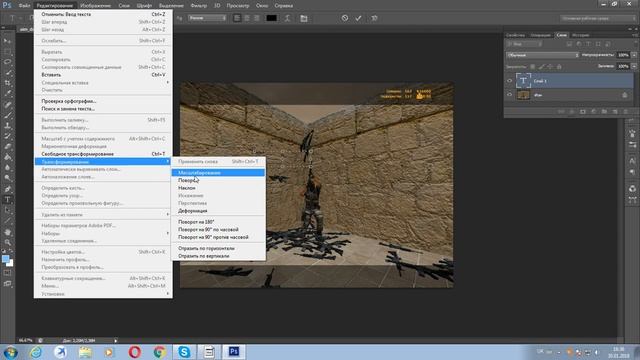Select the Hand tool
This screenshot has width=640, height=360.
[7, 232]
